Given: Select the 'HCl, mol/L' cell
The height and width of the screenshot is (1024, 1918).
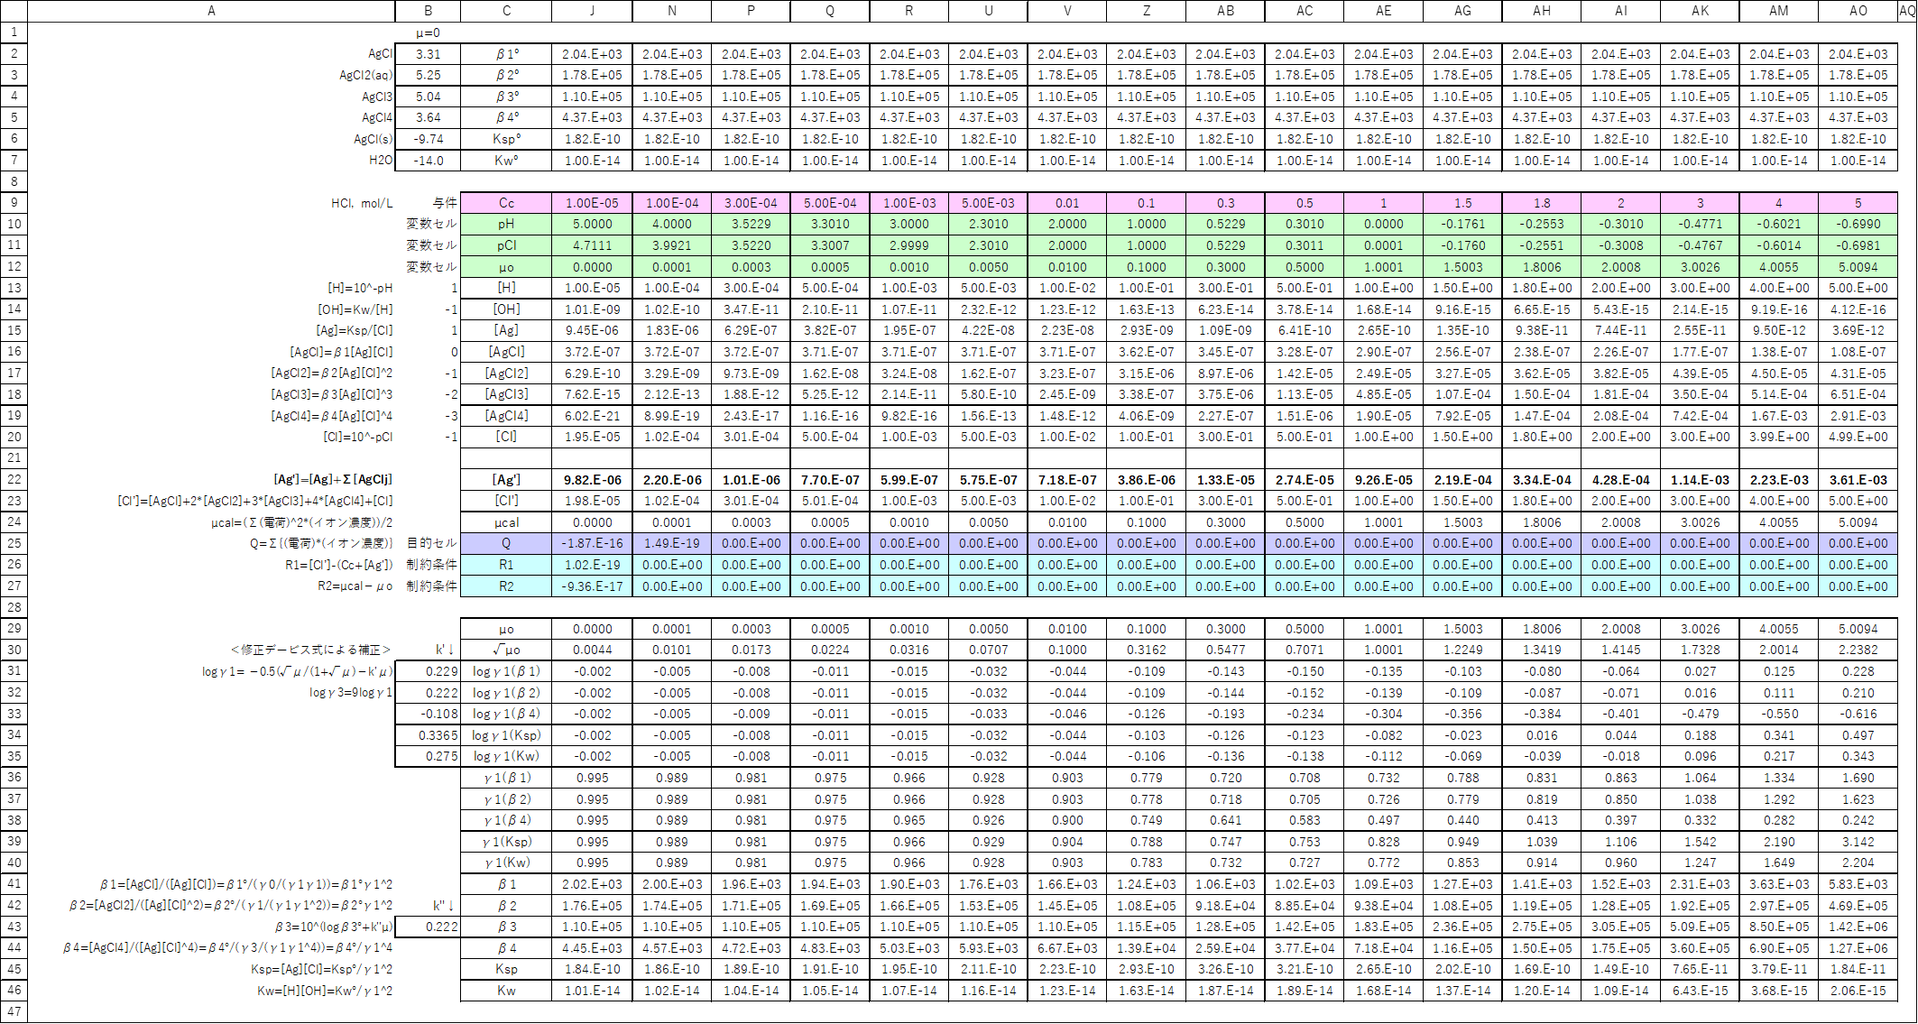Looking at the screenshot, I should (211, 203).
